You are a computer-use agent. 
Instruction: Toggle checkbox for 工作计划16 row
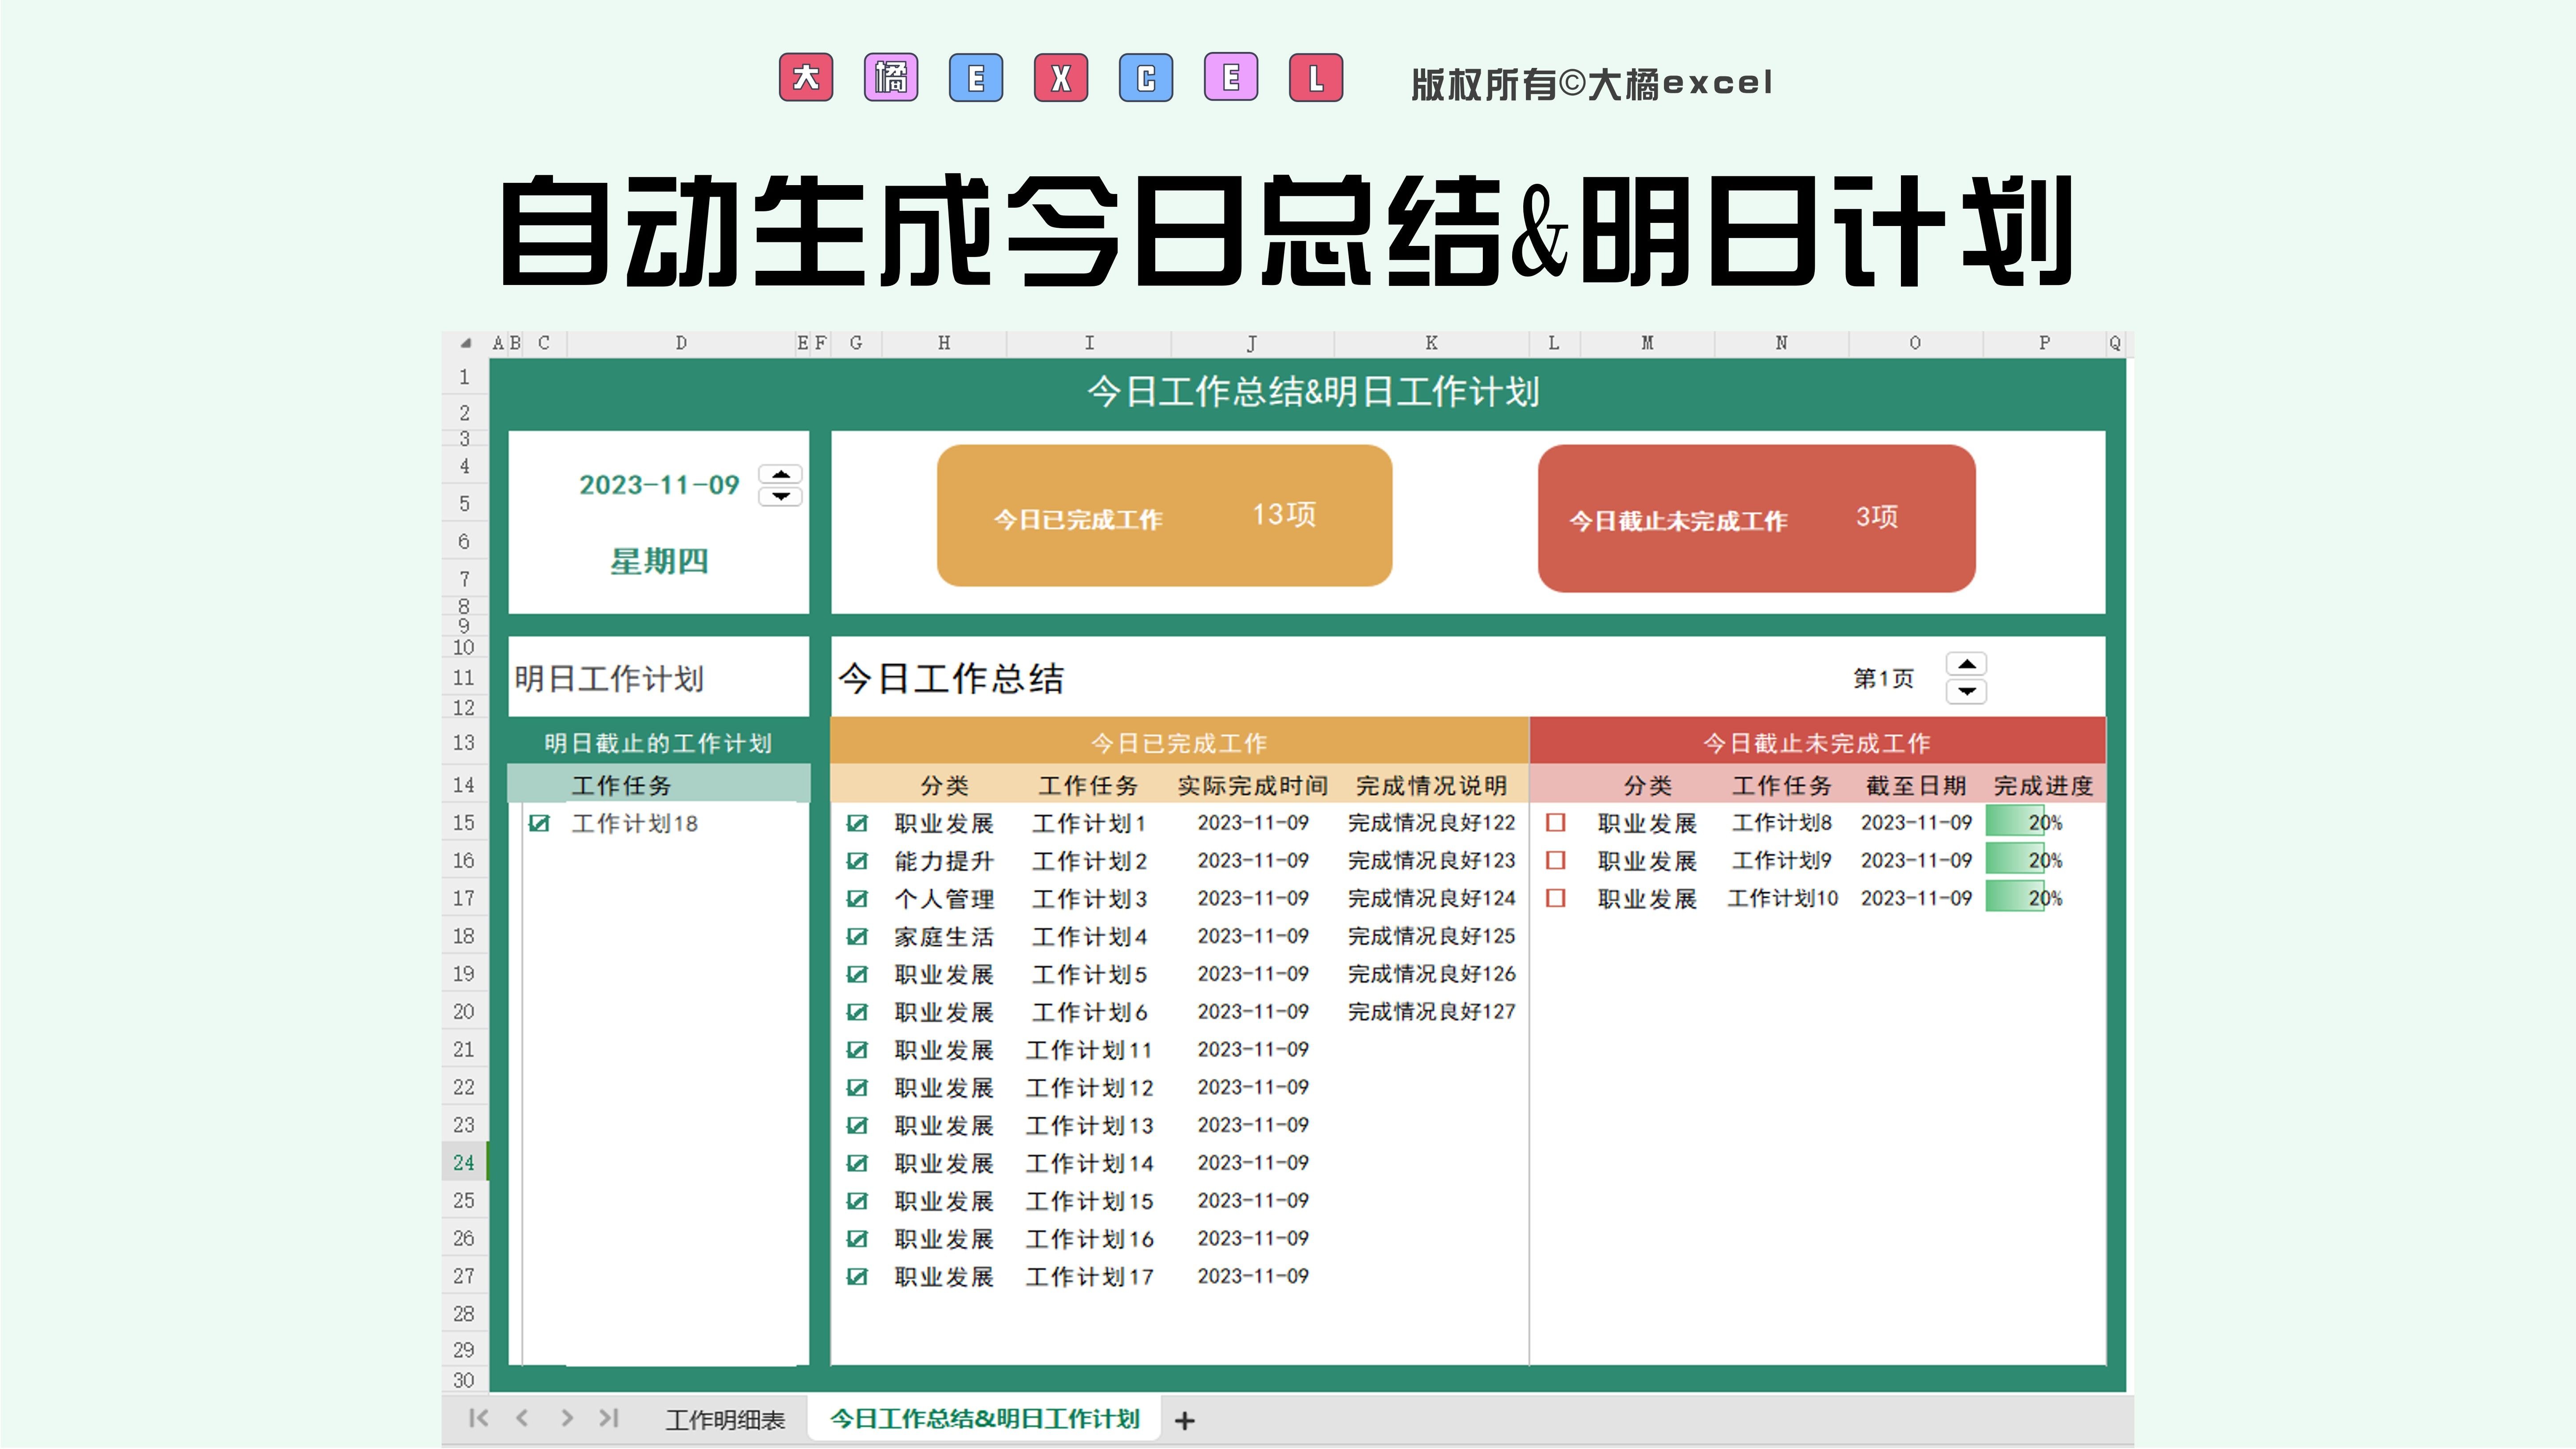pyautogui.click(x=857, y=1239)
